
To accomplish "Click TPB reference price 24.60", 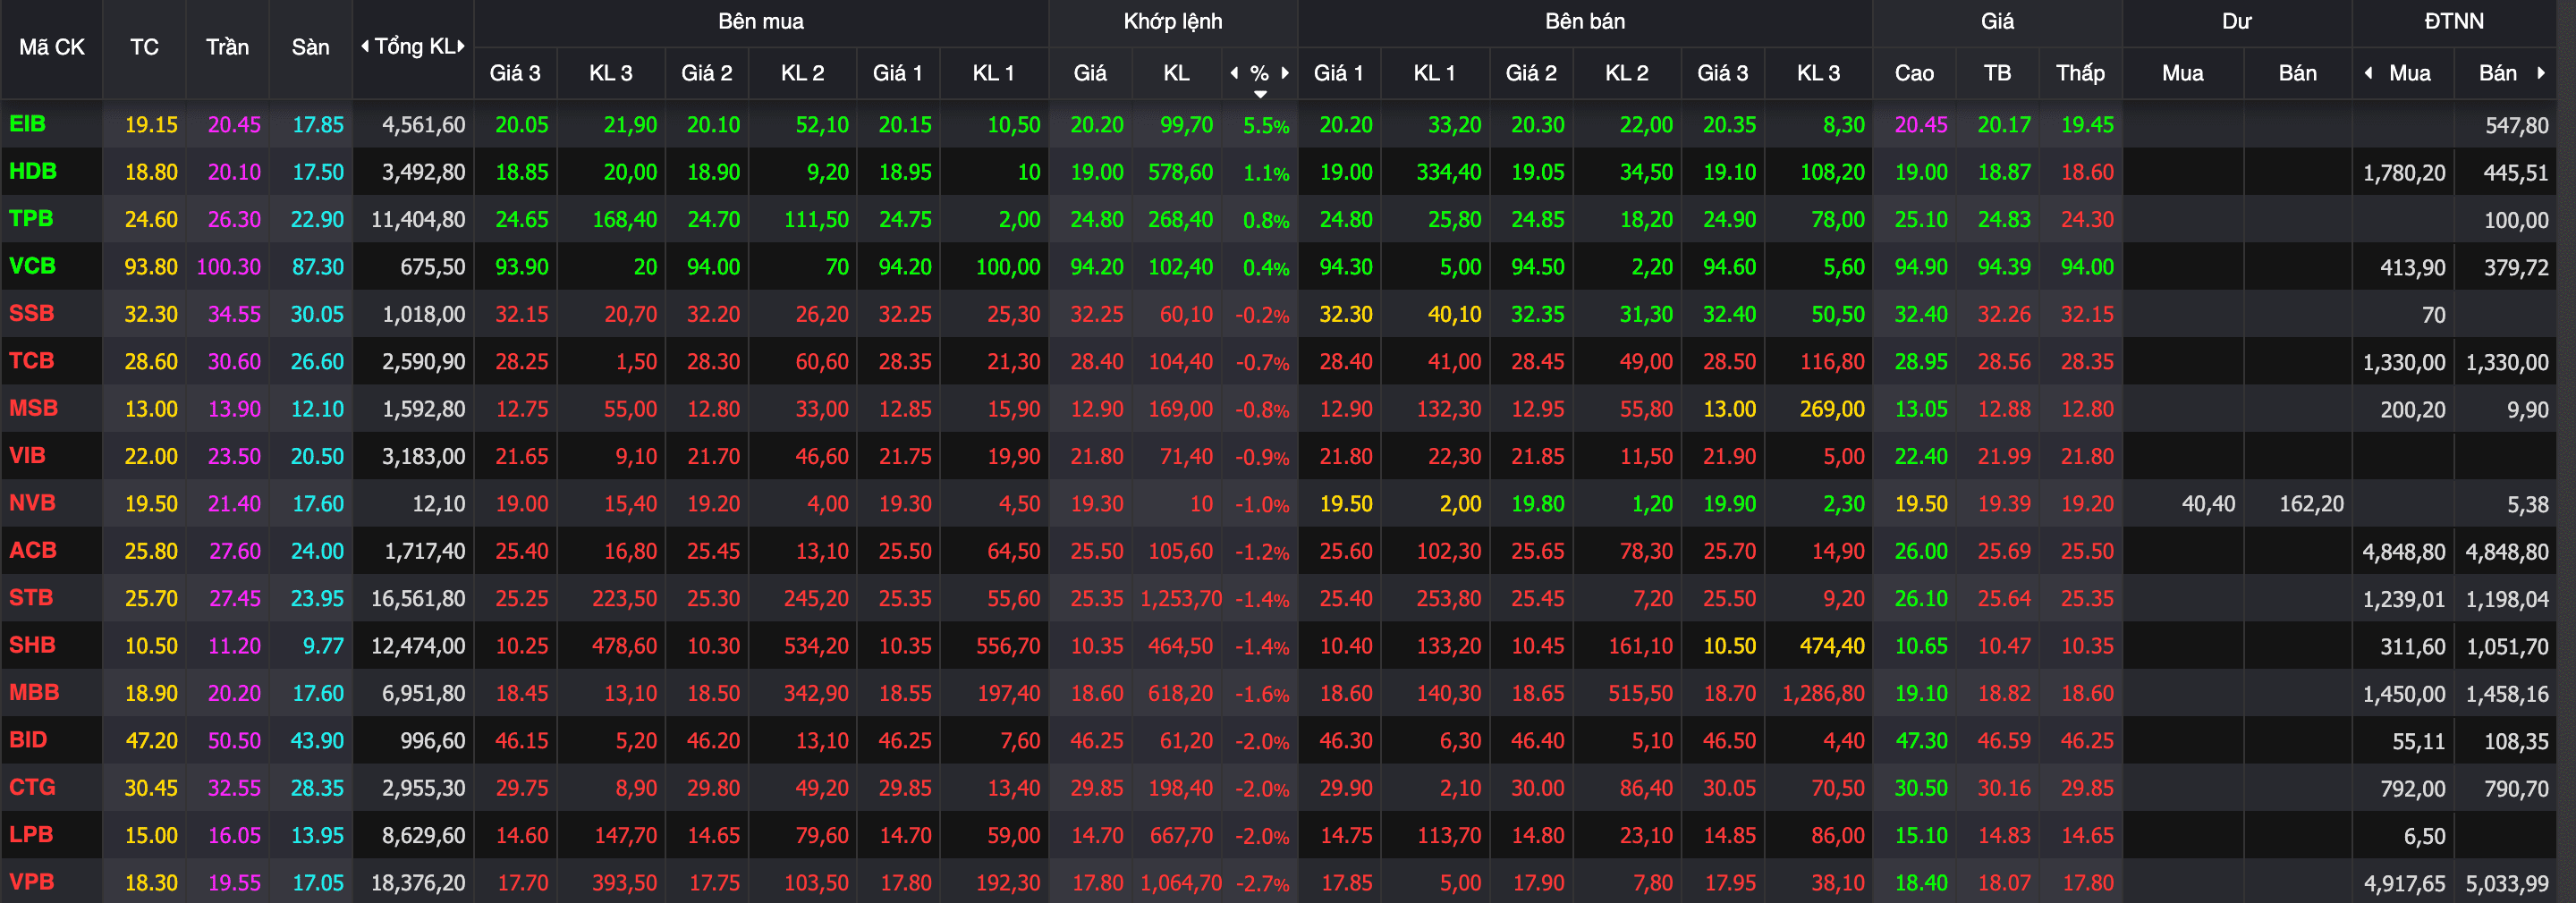I will tap(151, 219).
